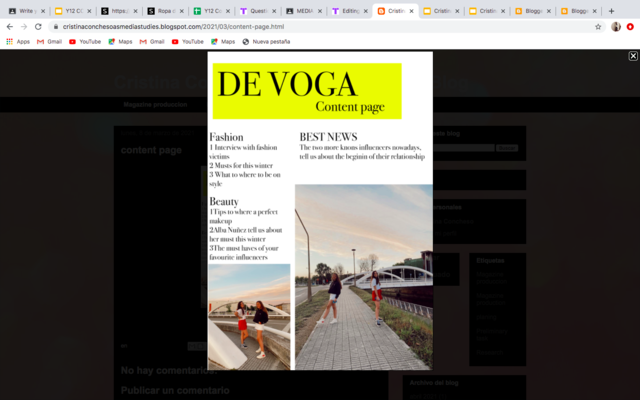Click the red circular icon beside the avatar
This screenshot has width=640, height=400.
pyautogui.click(x=630, y=27)
